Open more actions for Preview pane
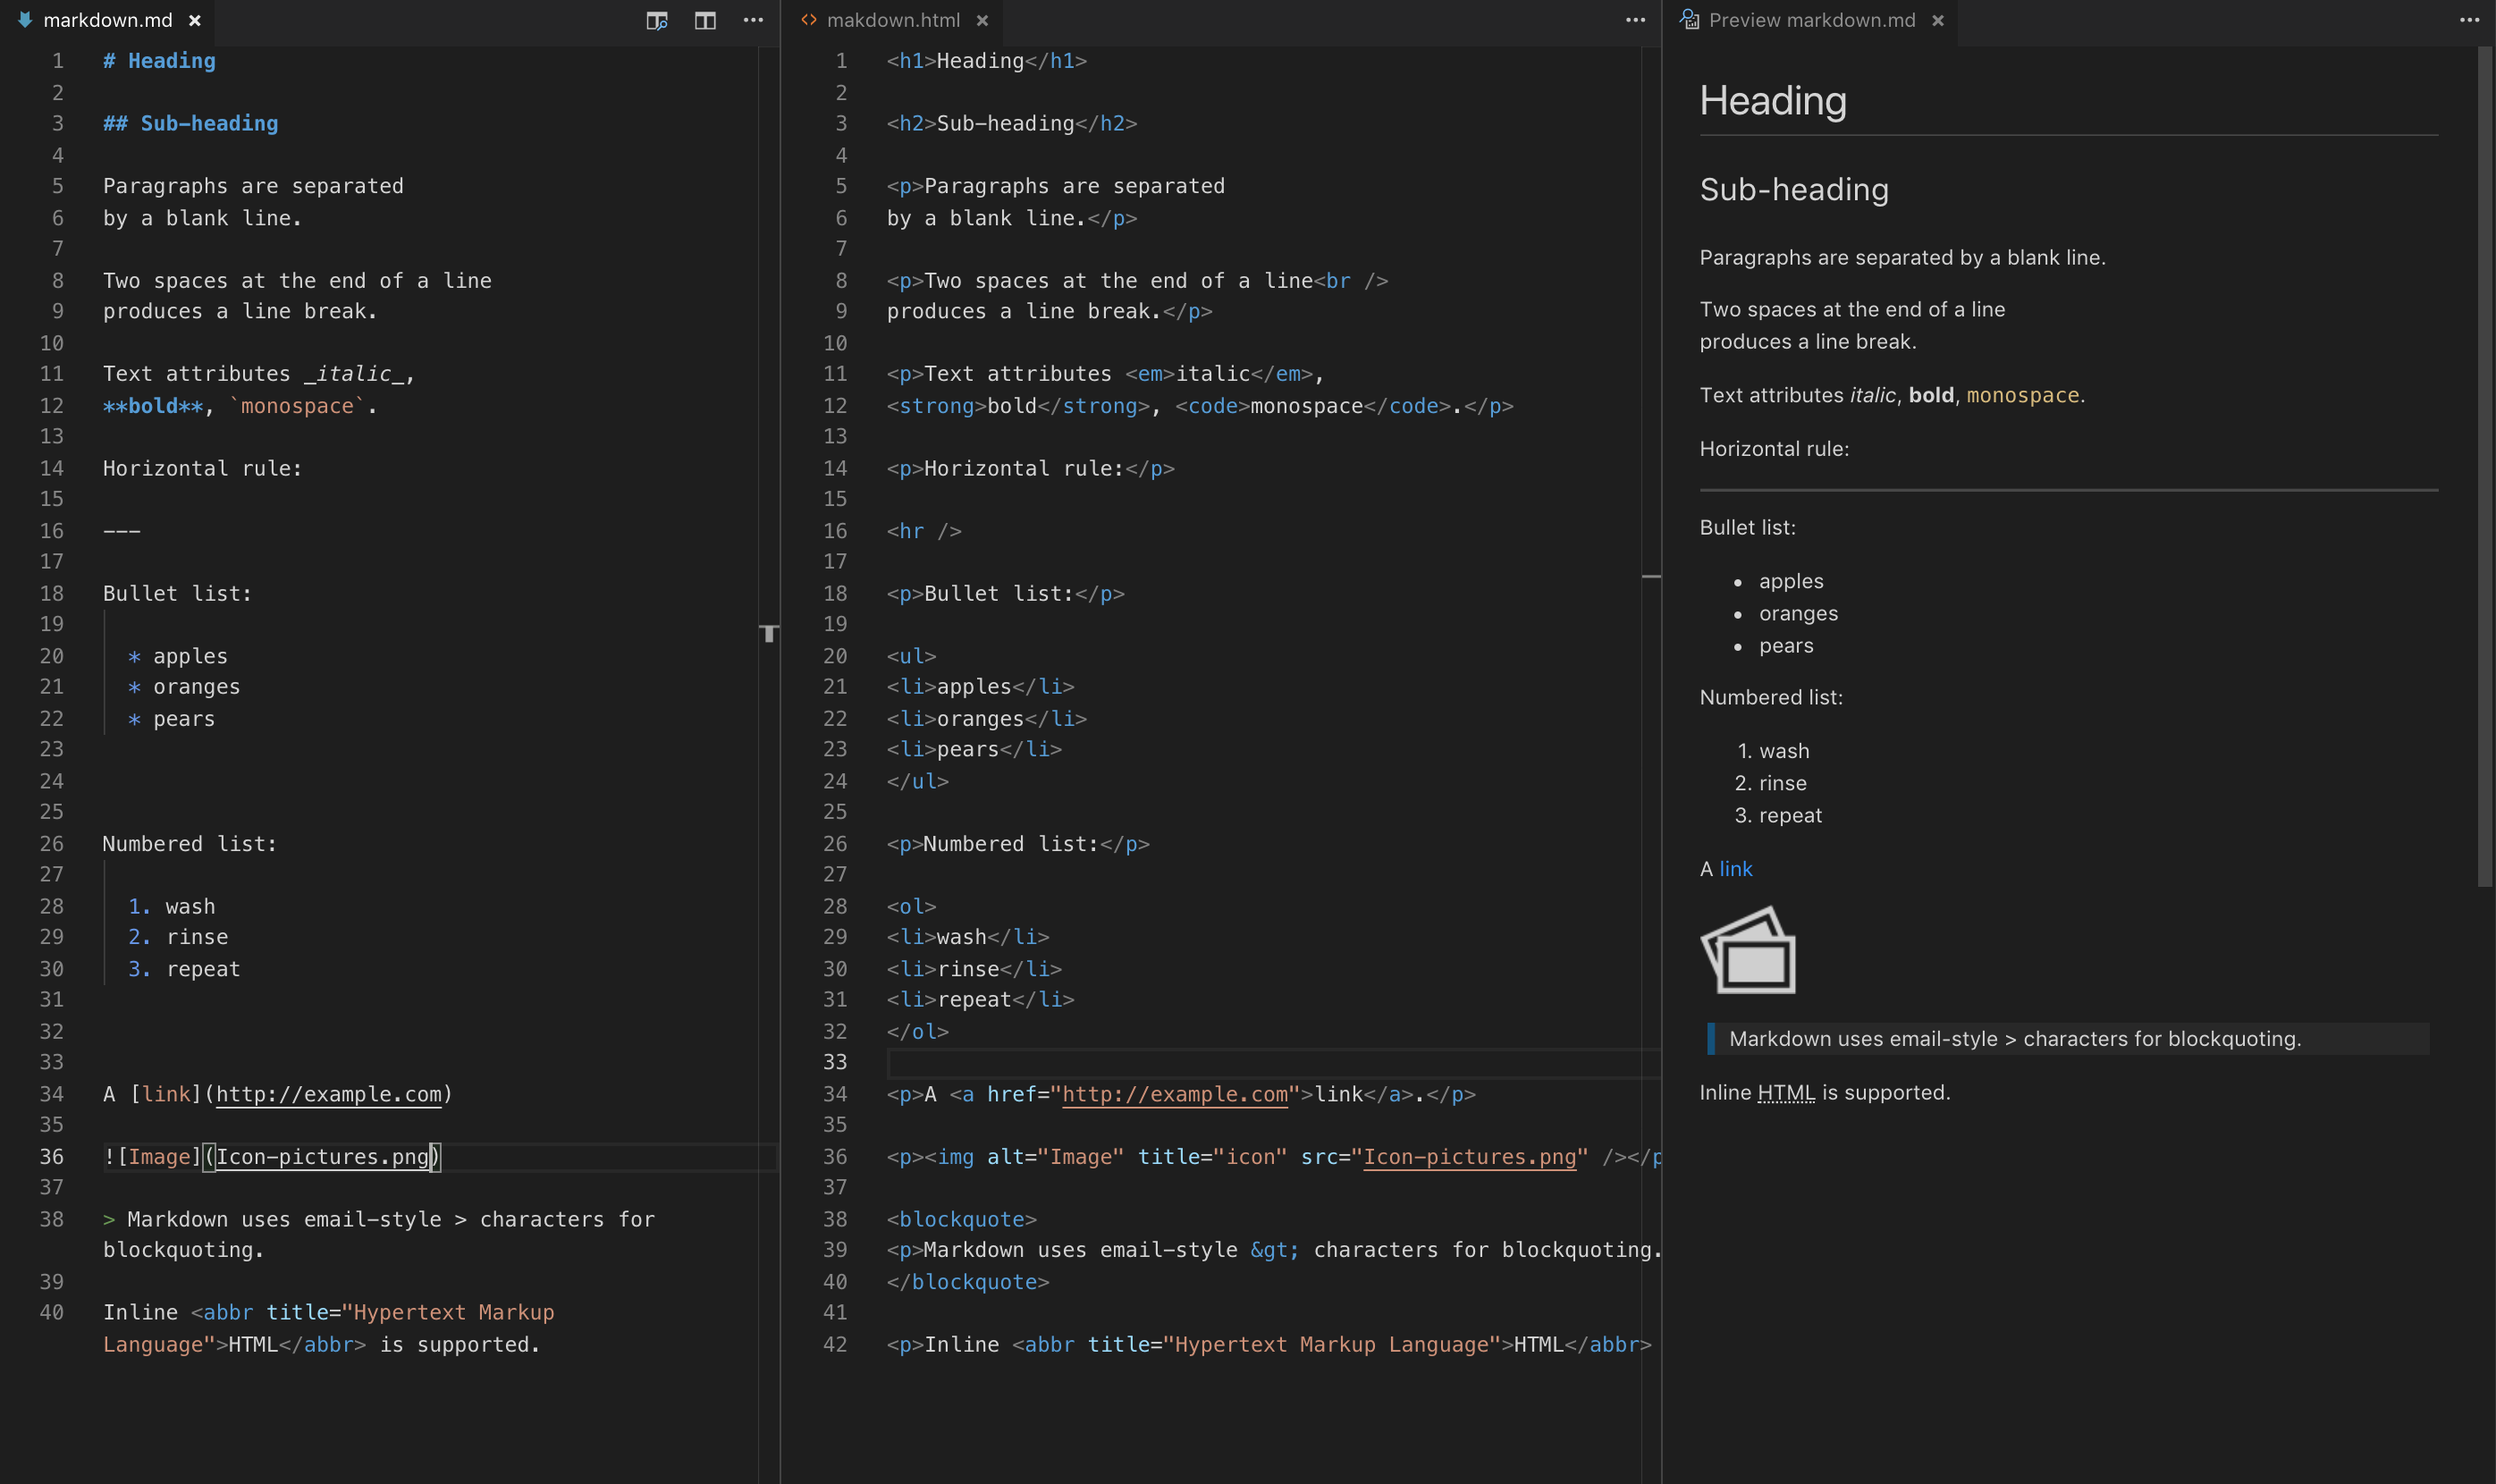Screen dimensions: 2496x1484 (2469, 20)
